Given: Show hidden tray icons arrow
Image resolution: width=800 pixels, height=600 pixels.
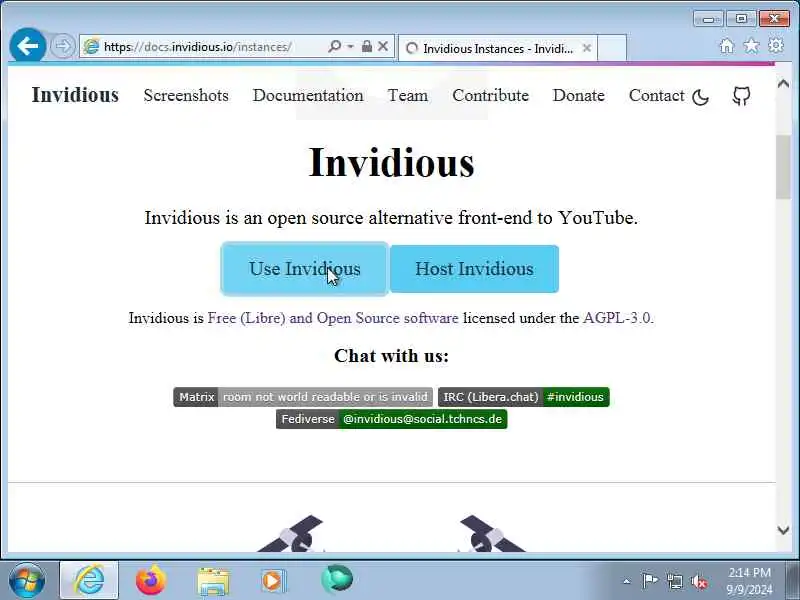Looking at the screenshot, I should pyautogui.click(x=627, y=581).
